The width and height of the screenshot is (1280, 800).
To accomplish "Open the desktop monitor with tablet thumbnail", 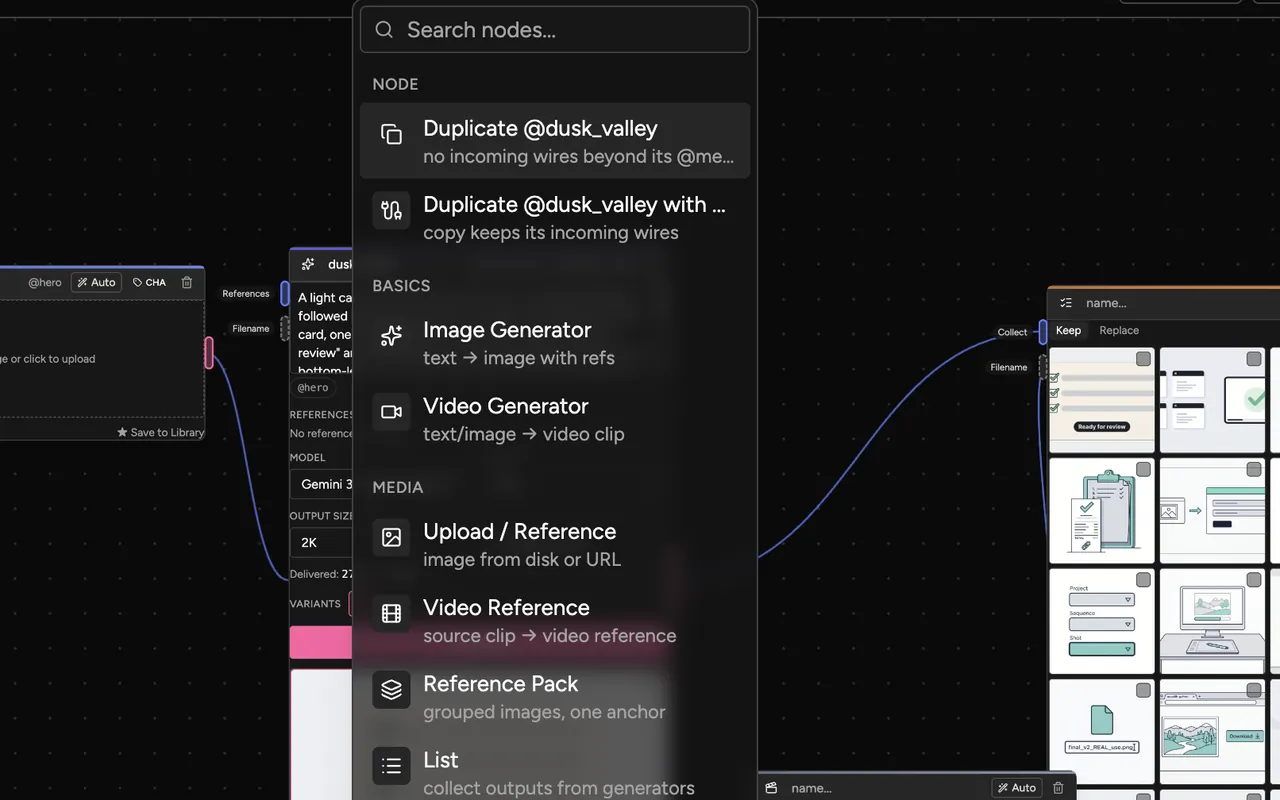I will click(1212, 621).
